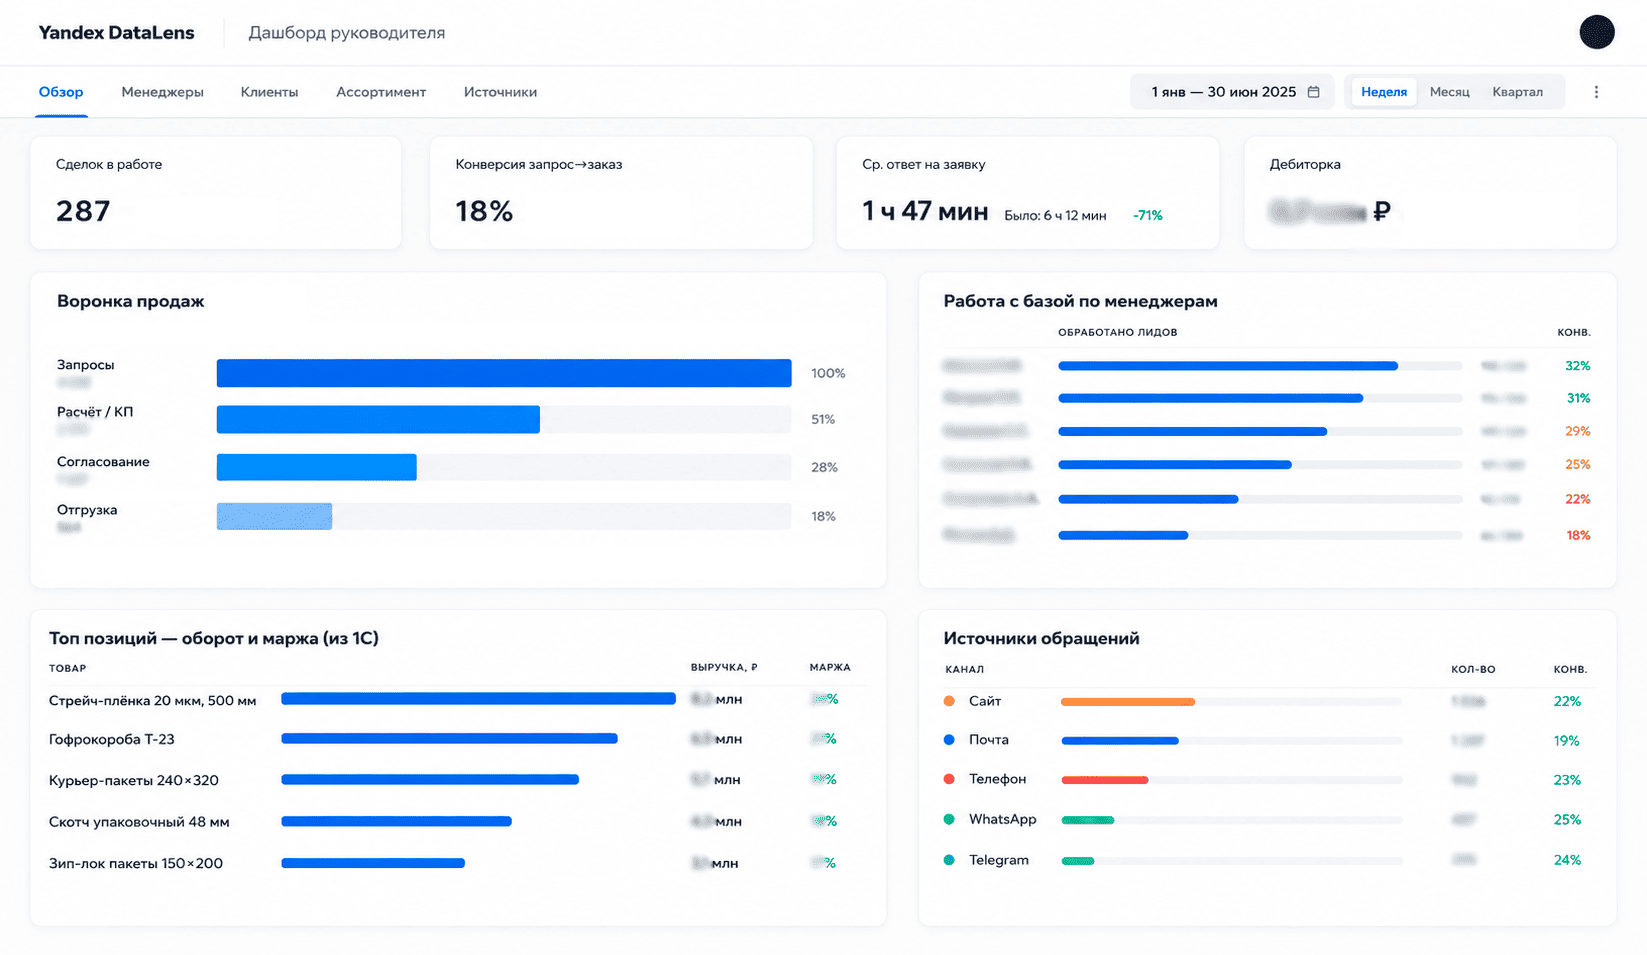The height and width of the screenshot is (955, 1647).
Task: Click the Стрейч-плёнка 20 мкм, 500 мм label
Action: click(x=153, y=700)
